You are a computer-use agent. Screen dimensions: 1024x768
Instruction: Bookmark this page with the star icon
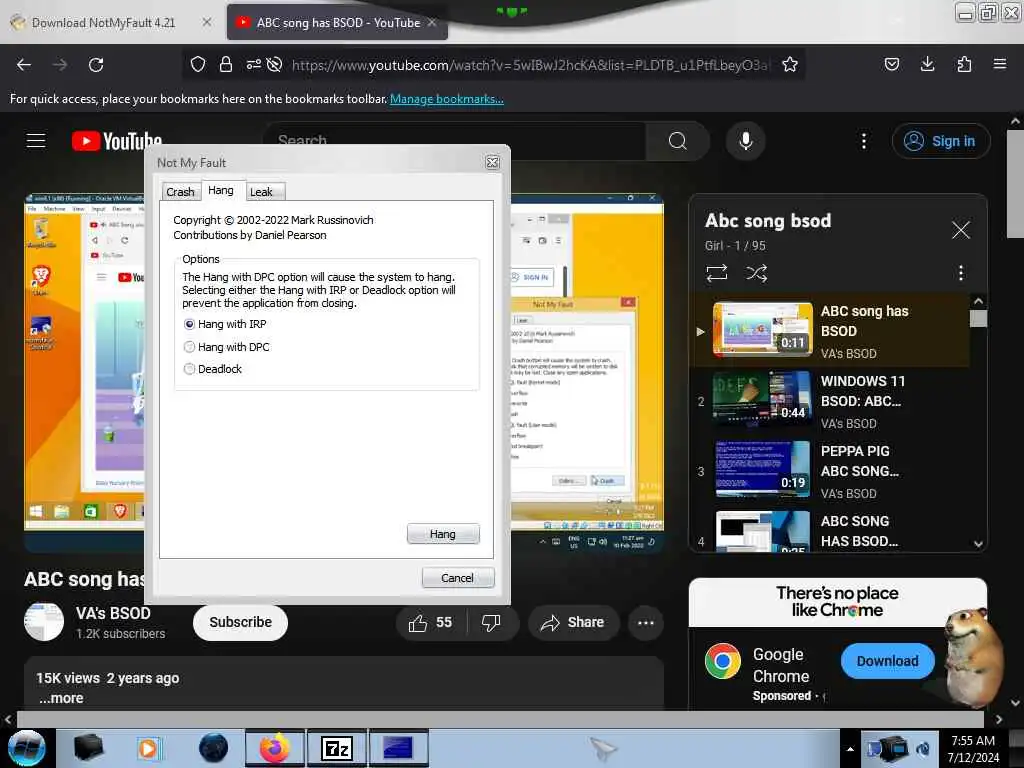pos(790,64)
